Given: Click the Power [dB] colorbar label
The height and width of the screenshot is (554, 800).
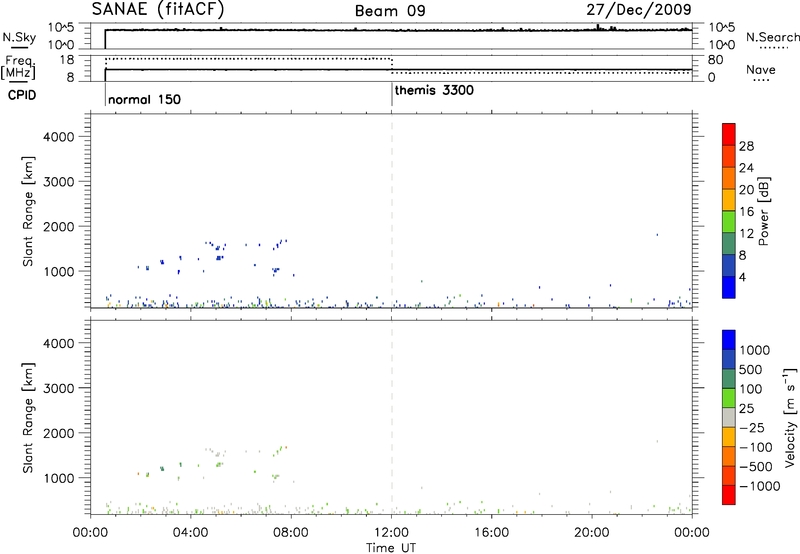Looking at the screenshot, I should 763,211.
